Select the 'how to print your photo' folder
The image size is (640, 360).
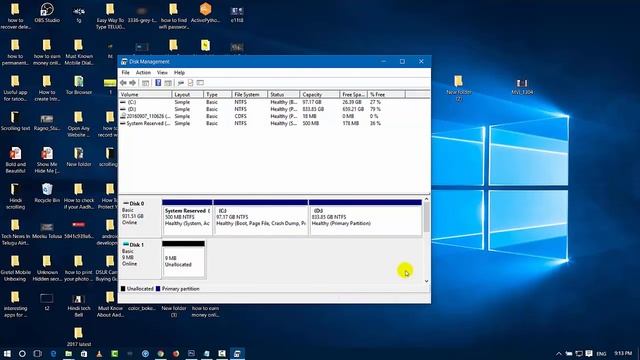[79, 268]
